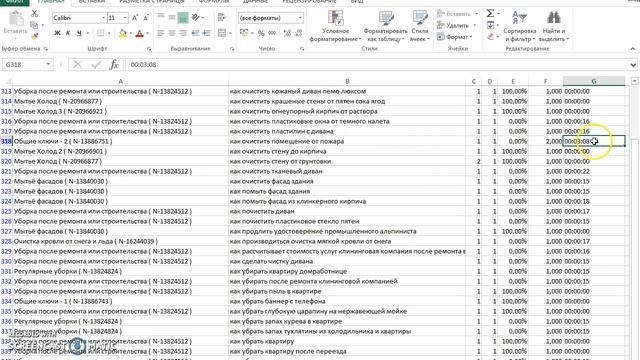
Task: Click the Вставить paste button
Action: tap(16, 24)
